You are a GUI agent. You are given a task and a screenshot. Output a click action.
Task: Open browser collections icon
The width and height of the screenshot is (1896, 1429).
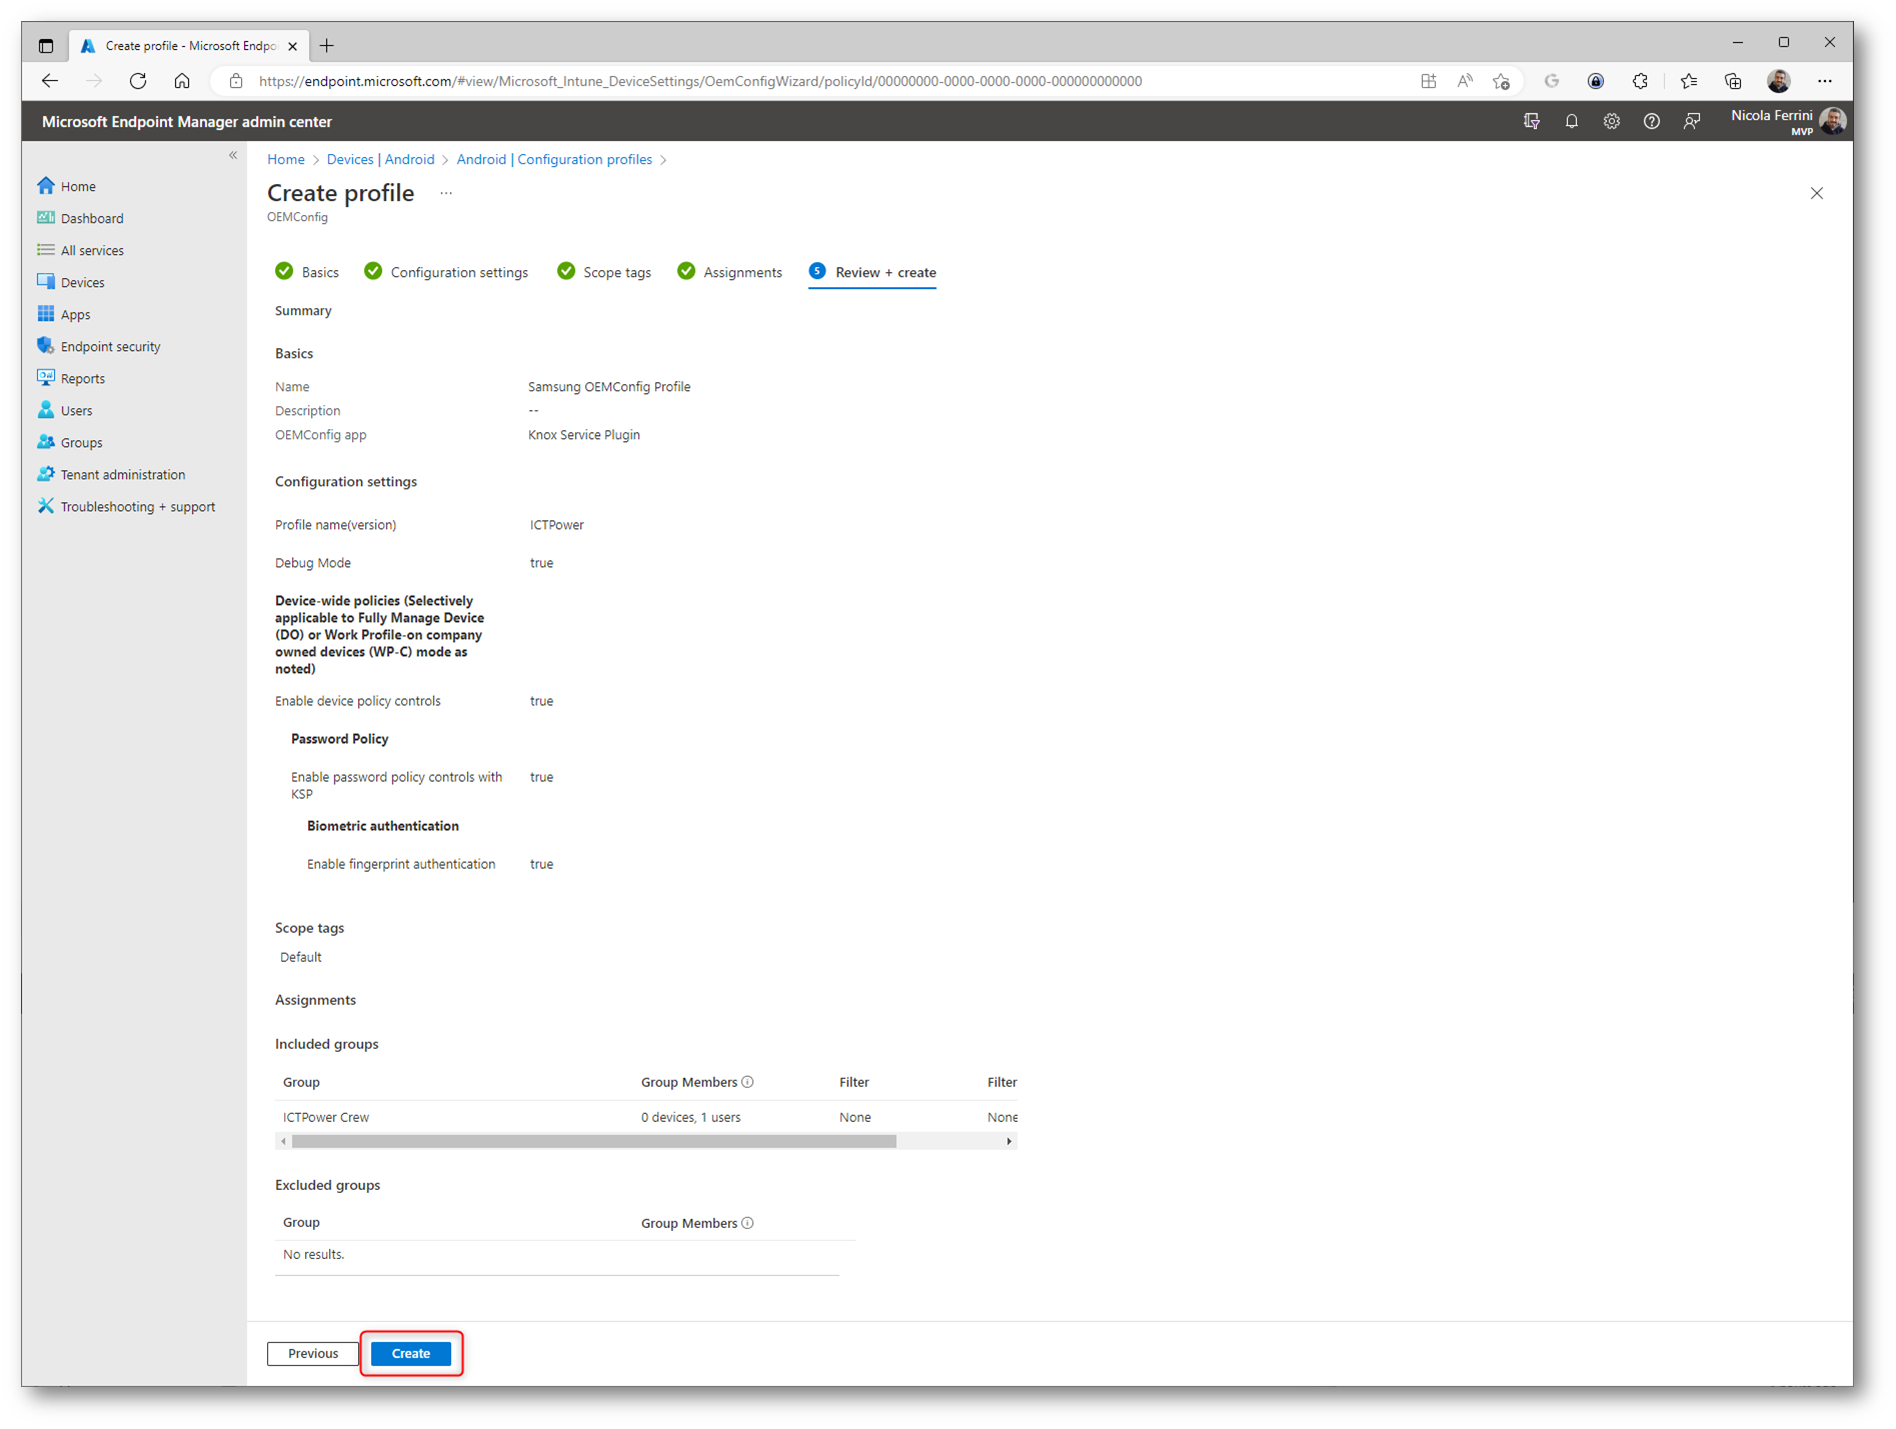click(x=1733, y=81)
